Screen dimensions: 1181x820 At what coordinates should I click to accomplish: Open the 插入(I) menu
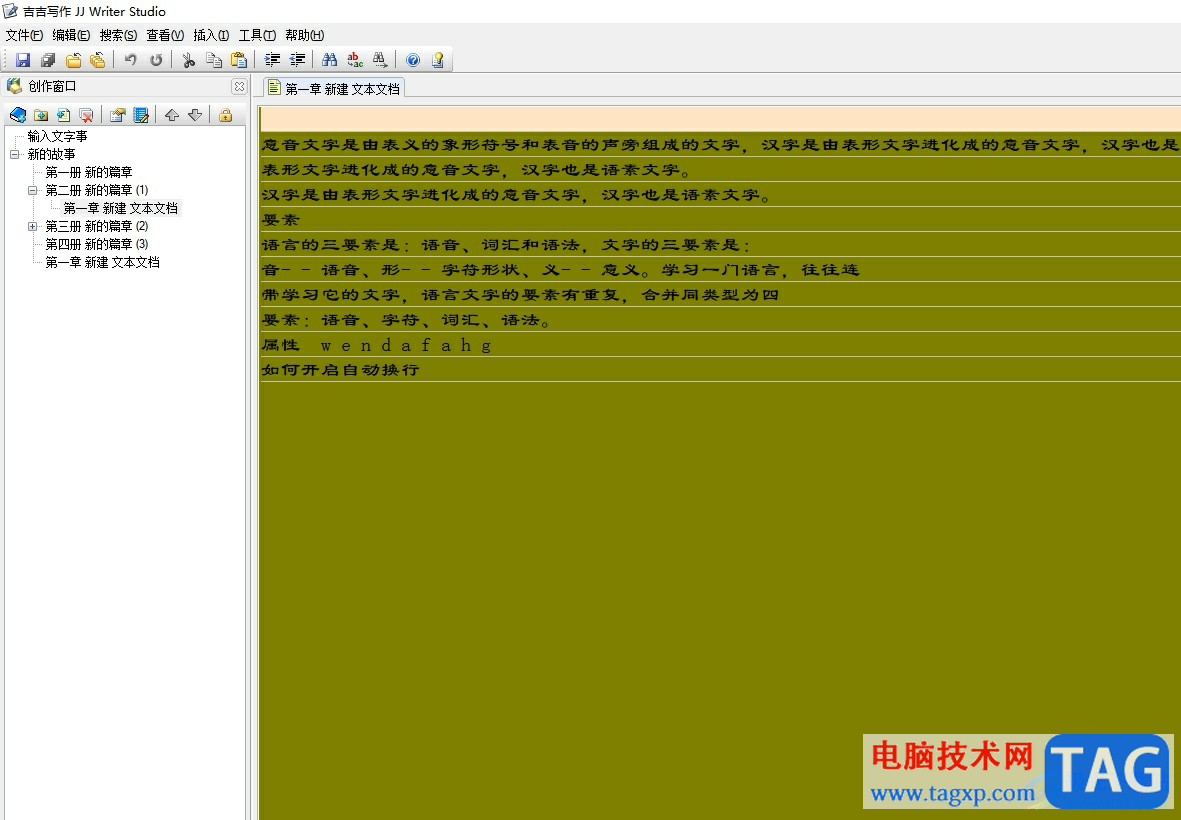pos(211,35)
